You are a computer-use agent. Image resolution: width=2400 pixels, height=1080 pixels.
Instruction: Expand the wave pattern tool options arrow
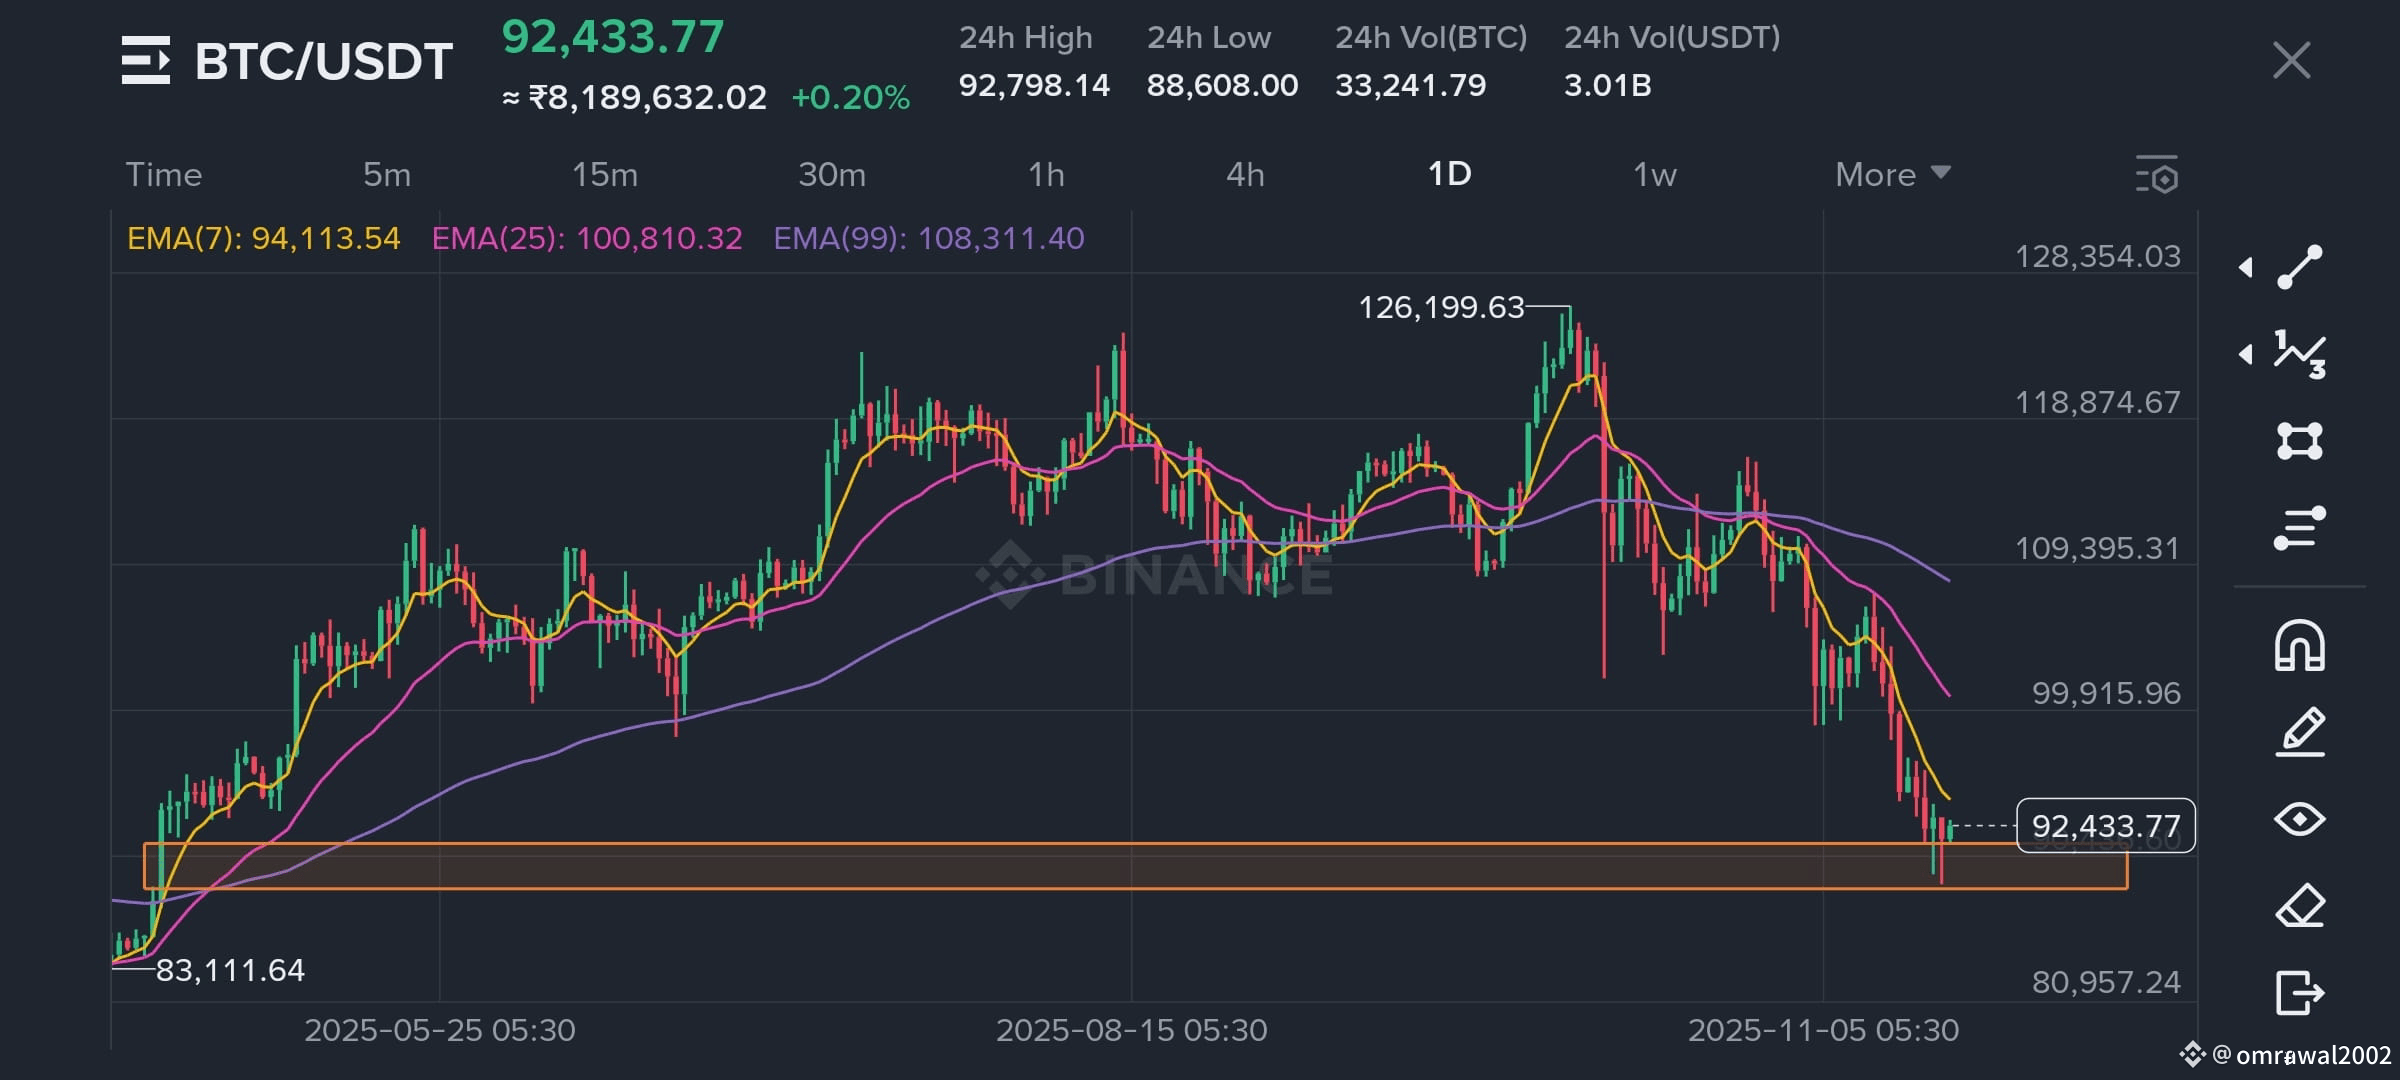point(2246,354)
